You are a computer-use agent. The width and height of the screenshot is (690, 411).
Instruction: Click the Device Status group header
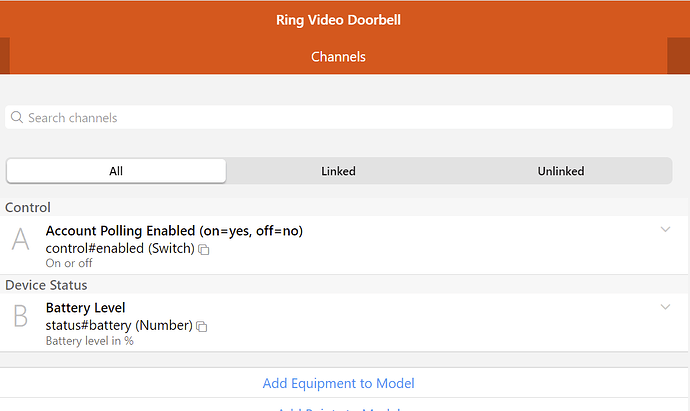click(46, 285)
